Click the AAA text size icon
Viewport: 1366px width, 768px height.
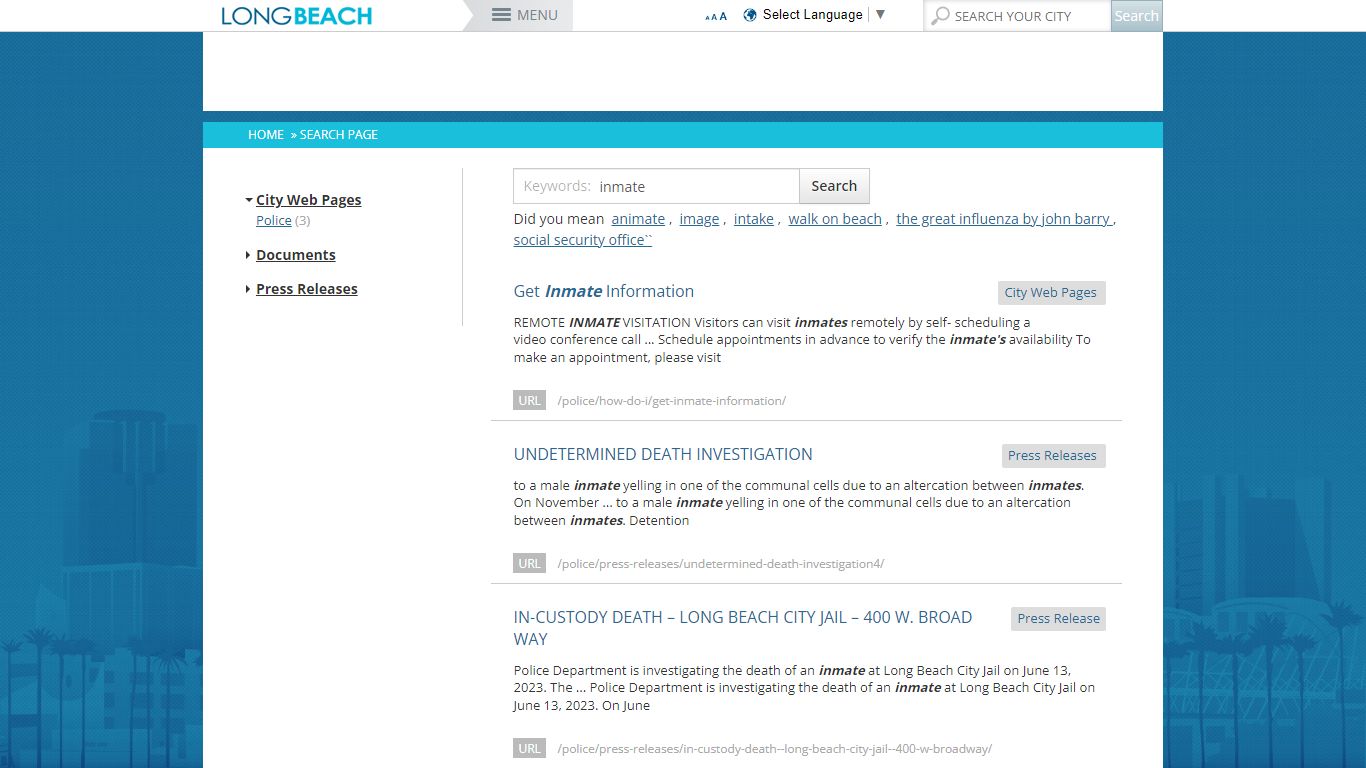pos(716,16)
